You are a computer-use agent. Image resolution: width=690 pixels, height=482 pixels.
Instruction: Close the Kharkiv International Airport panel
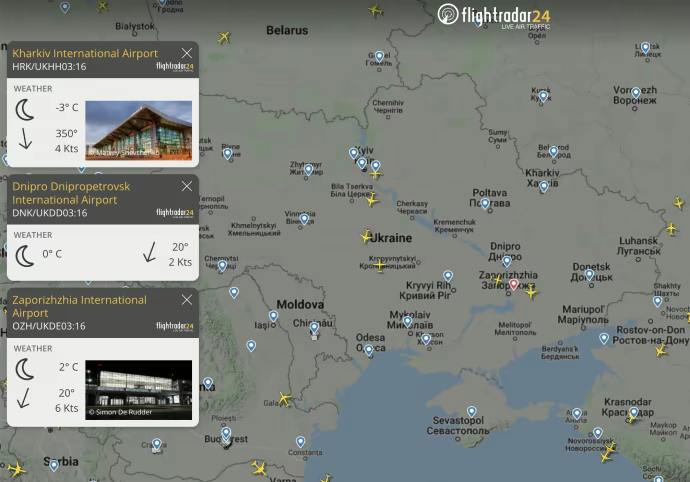pyautogui.click(x=187, y=53)
